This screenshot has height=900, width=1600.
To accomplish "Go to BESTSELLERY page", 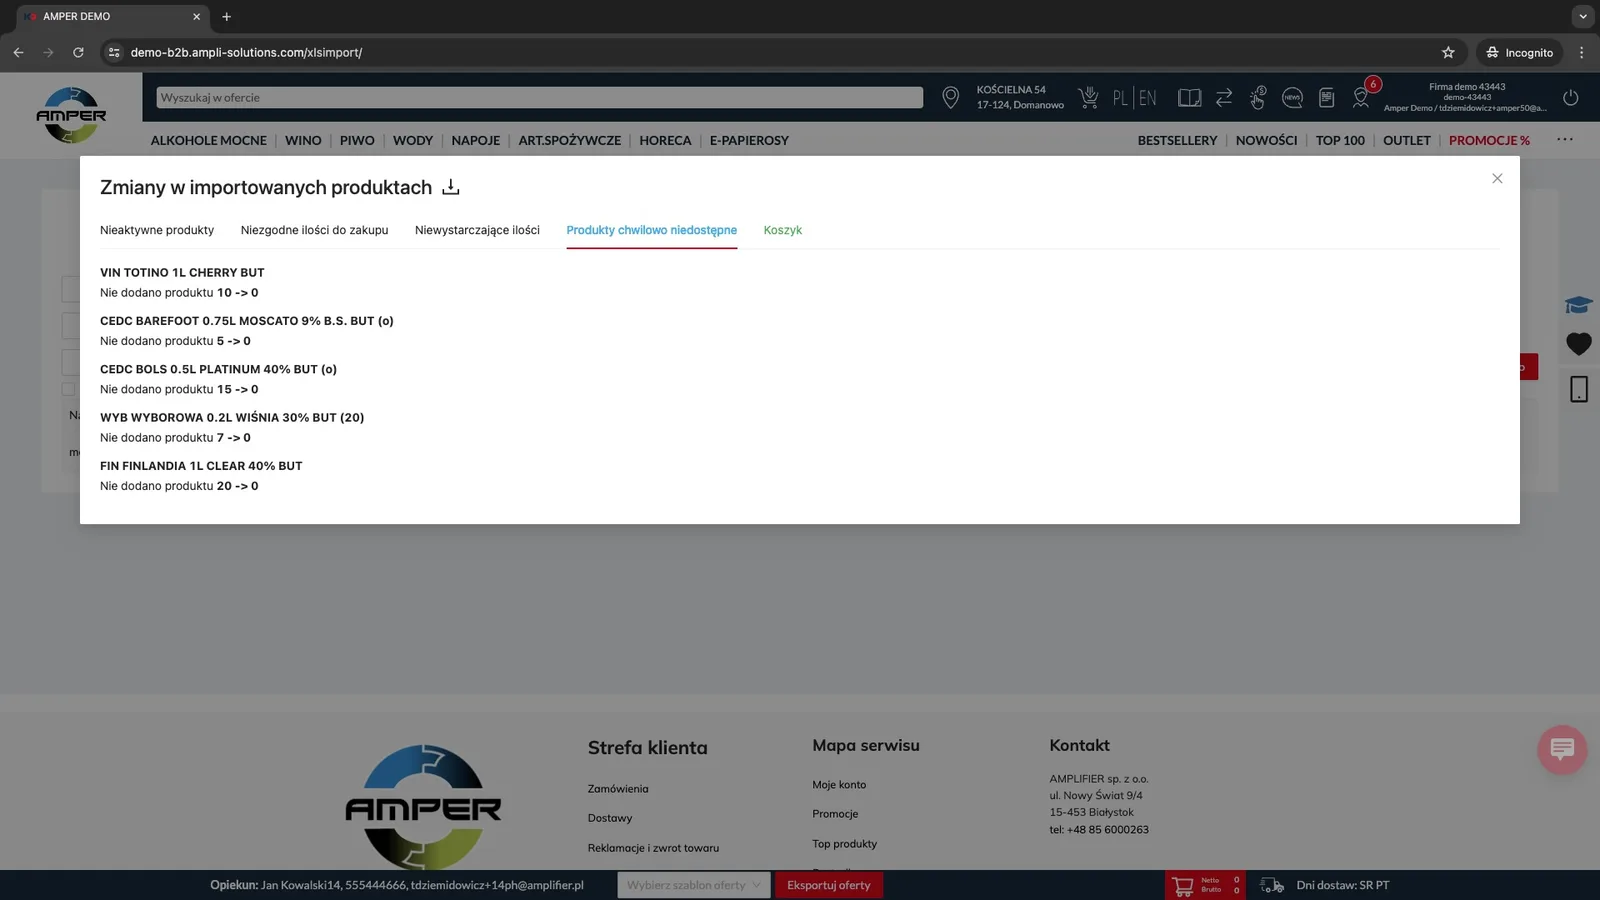I will point(1177,140).
